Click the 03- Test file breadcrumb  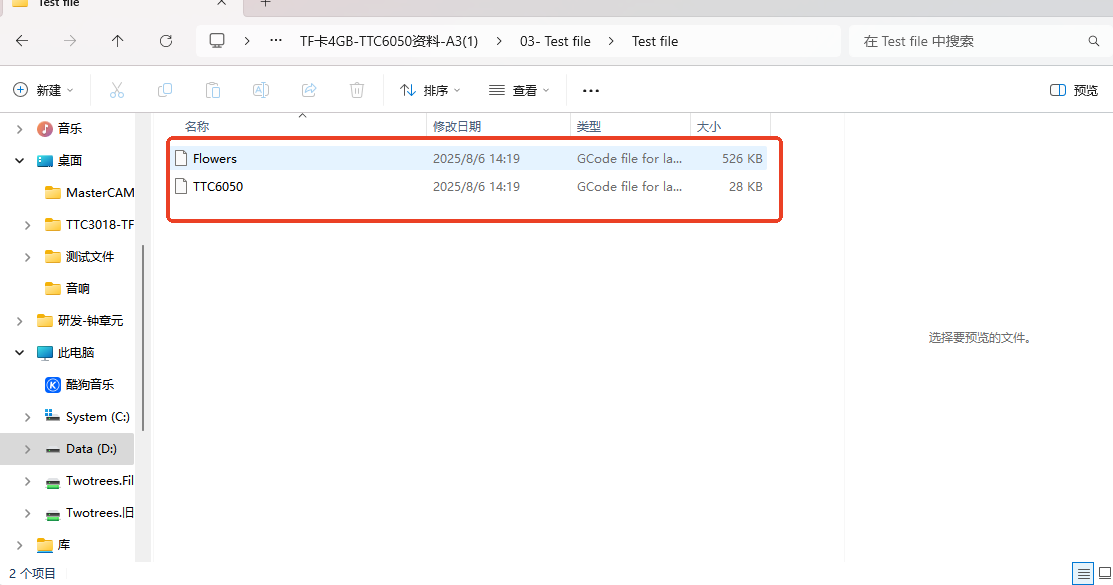pos(555,41)
